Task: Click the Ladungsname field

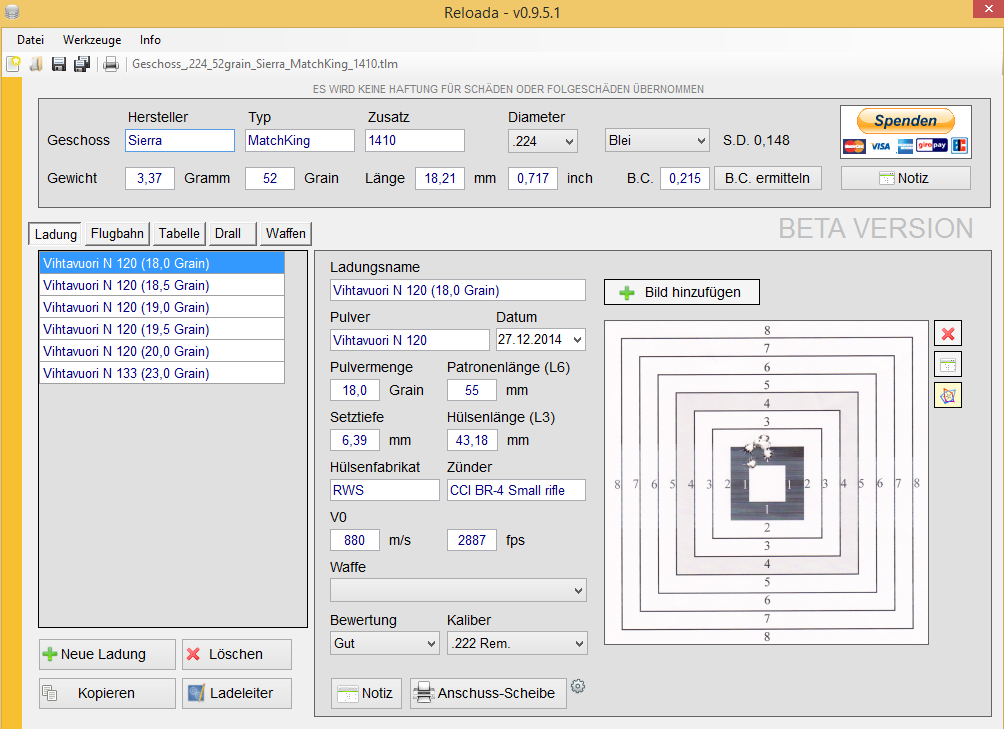Action: click(458, 290)
